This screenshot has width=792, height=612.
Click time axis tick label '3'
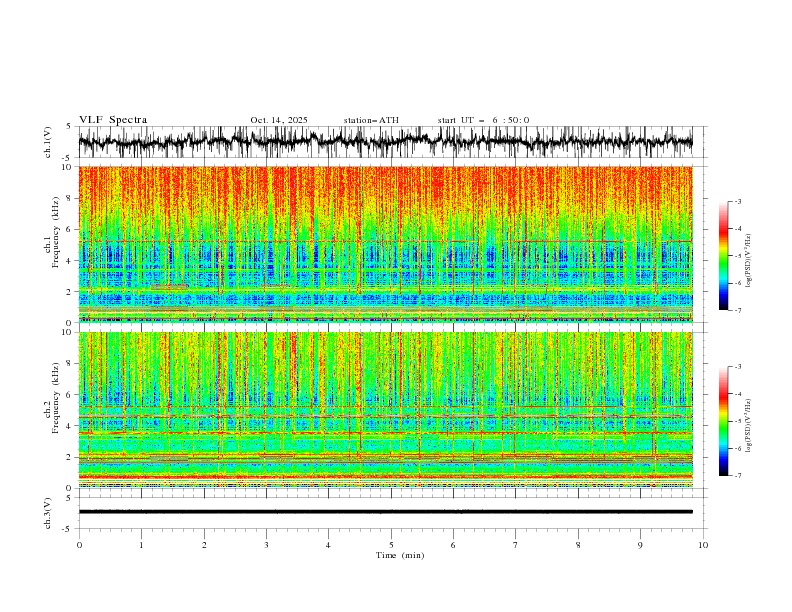pos(266,545)
